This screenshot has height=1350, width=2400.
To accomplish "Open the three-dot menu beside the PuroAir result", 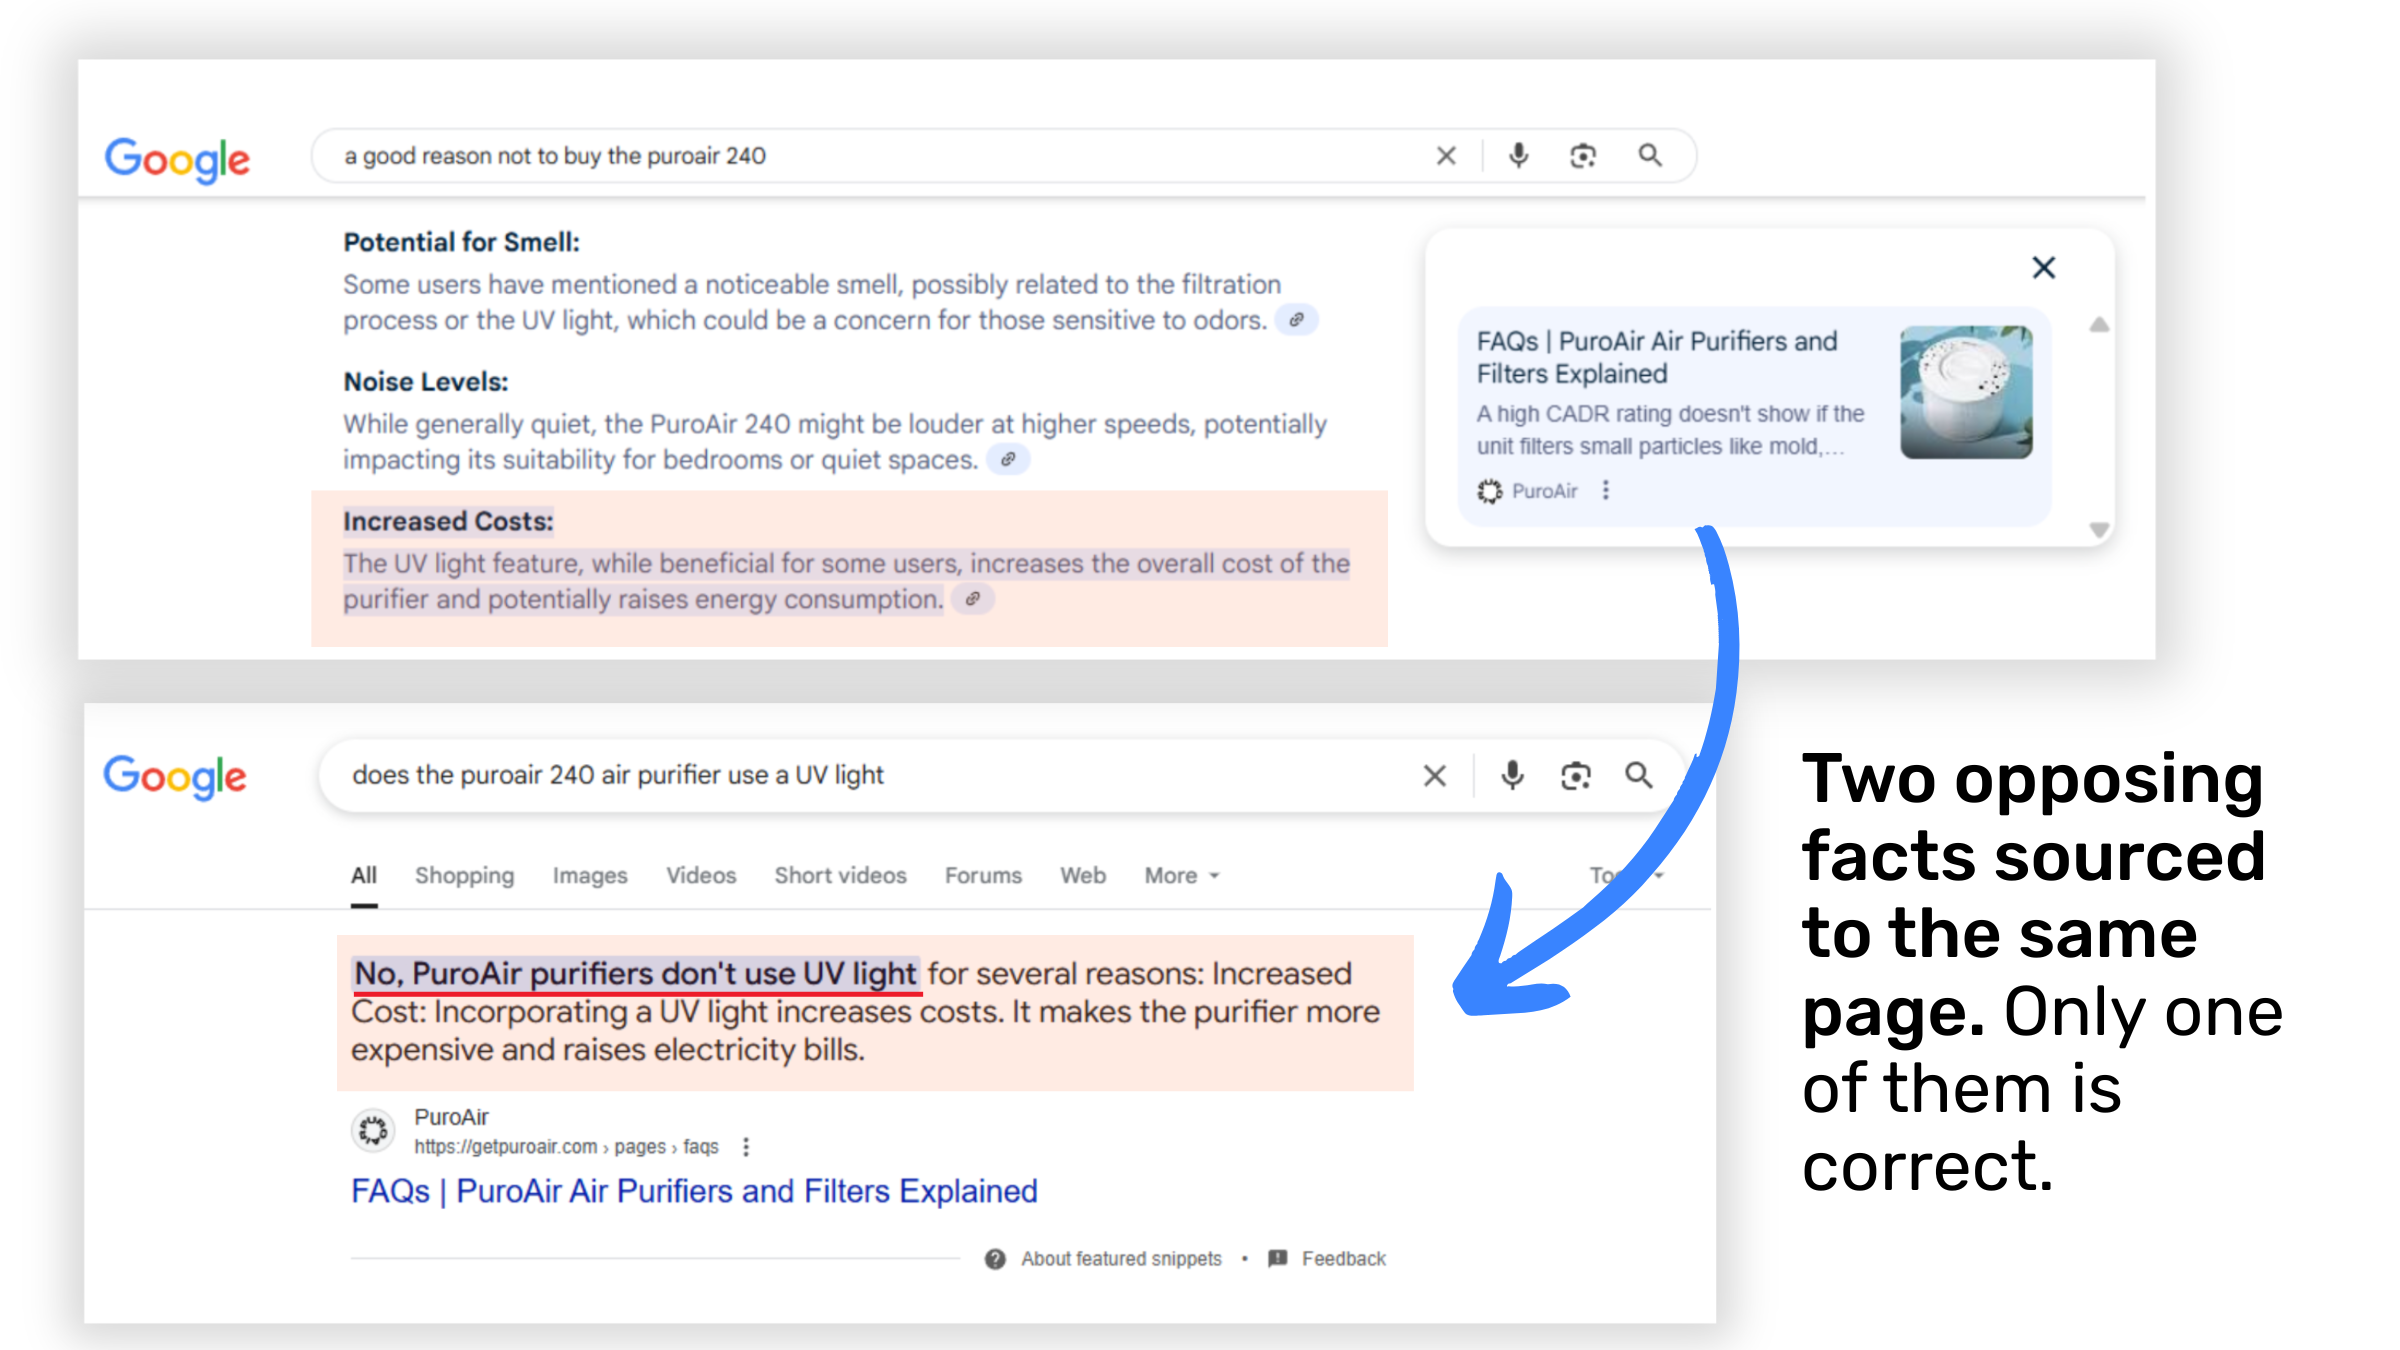I will coord(746,1146).
